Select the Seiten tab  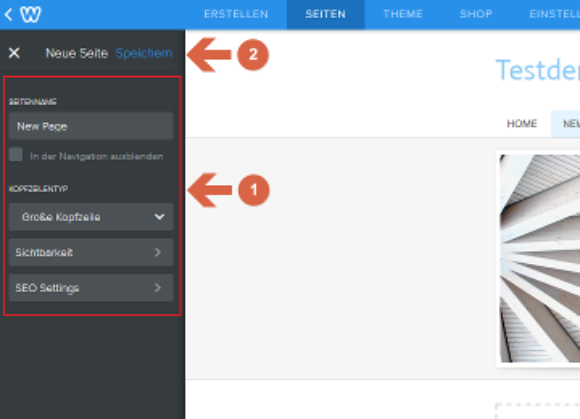(x=326, y=14)
